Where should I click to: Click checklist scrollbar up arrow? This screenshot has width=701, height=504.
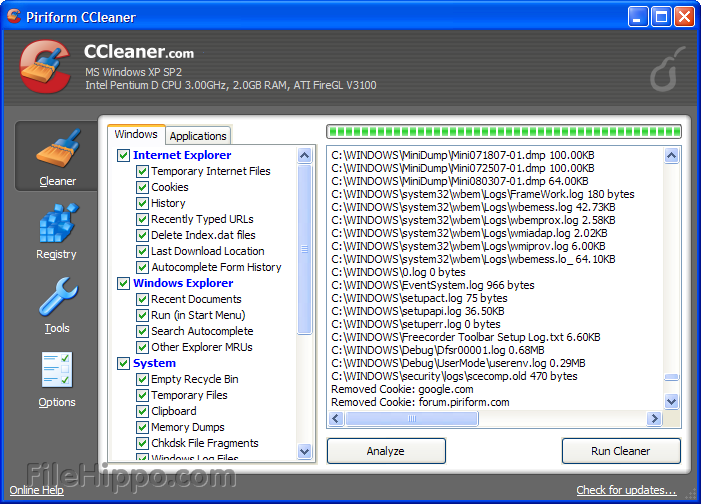click(304, 156)
